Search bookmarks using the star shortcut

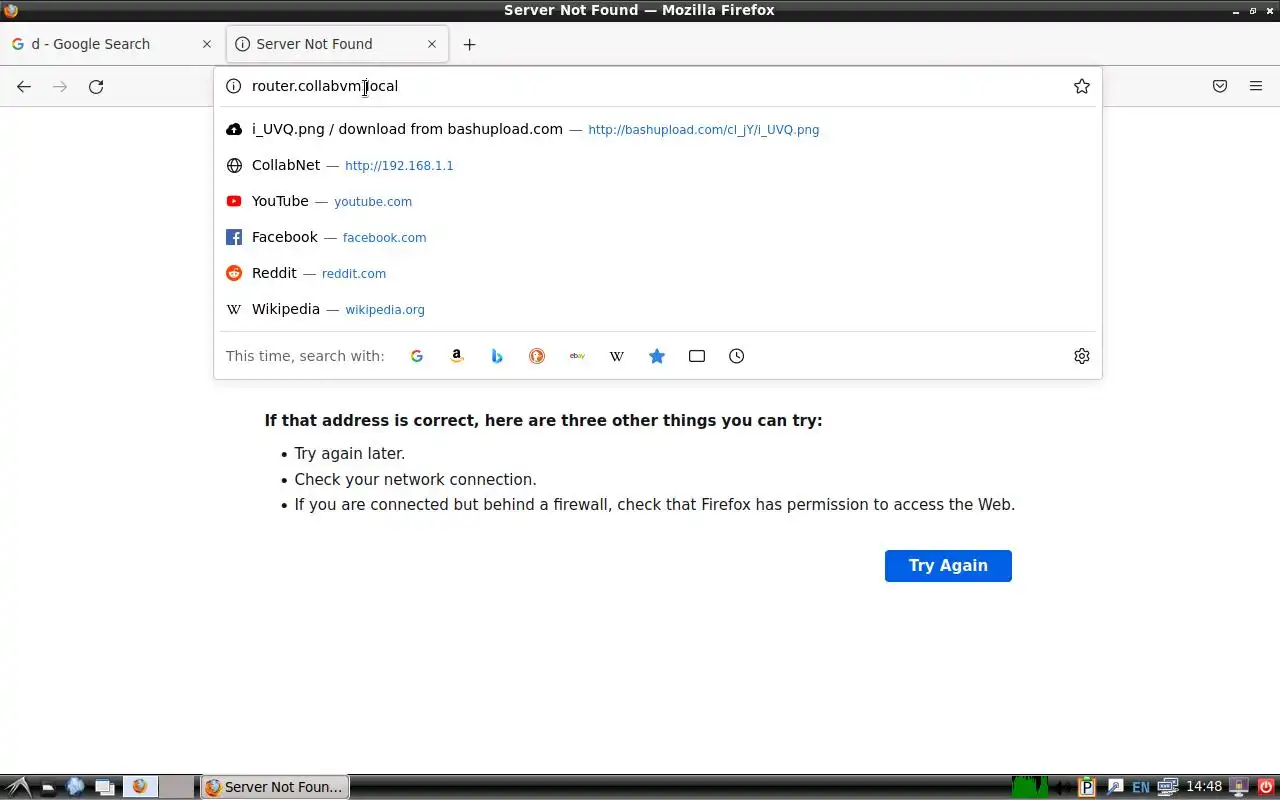(x=657, y=356)
